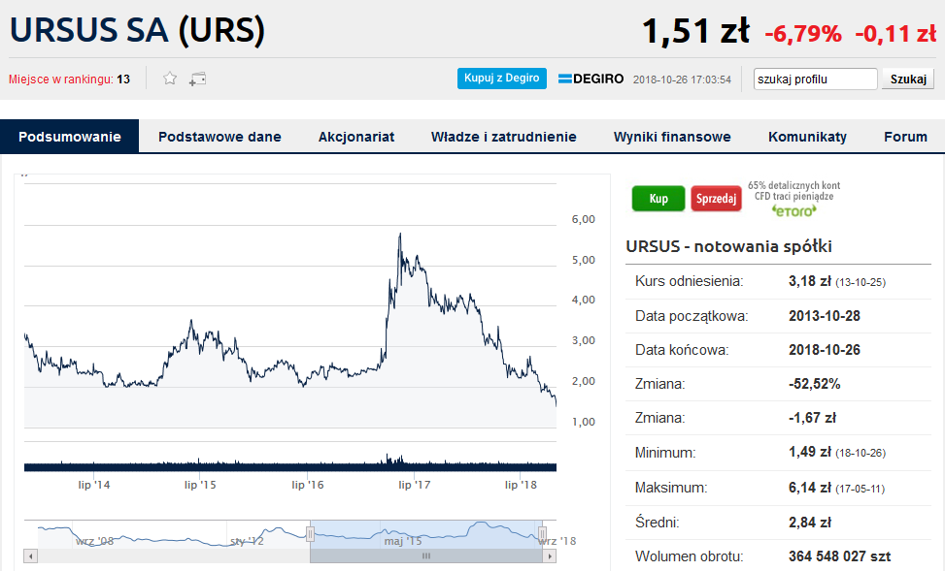Click Data początkowa value 2013-10-28

click(x=824, y=316)
